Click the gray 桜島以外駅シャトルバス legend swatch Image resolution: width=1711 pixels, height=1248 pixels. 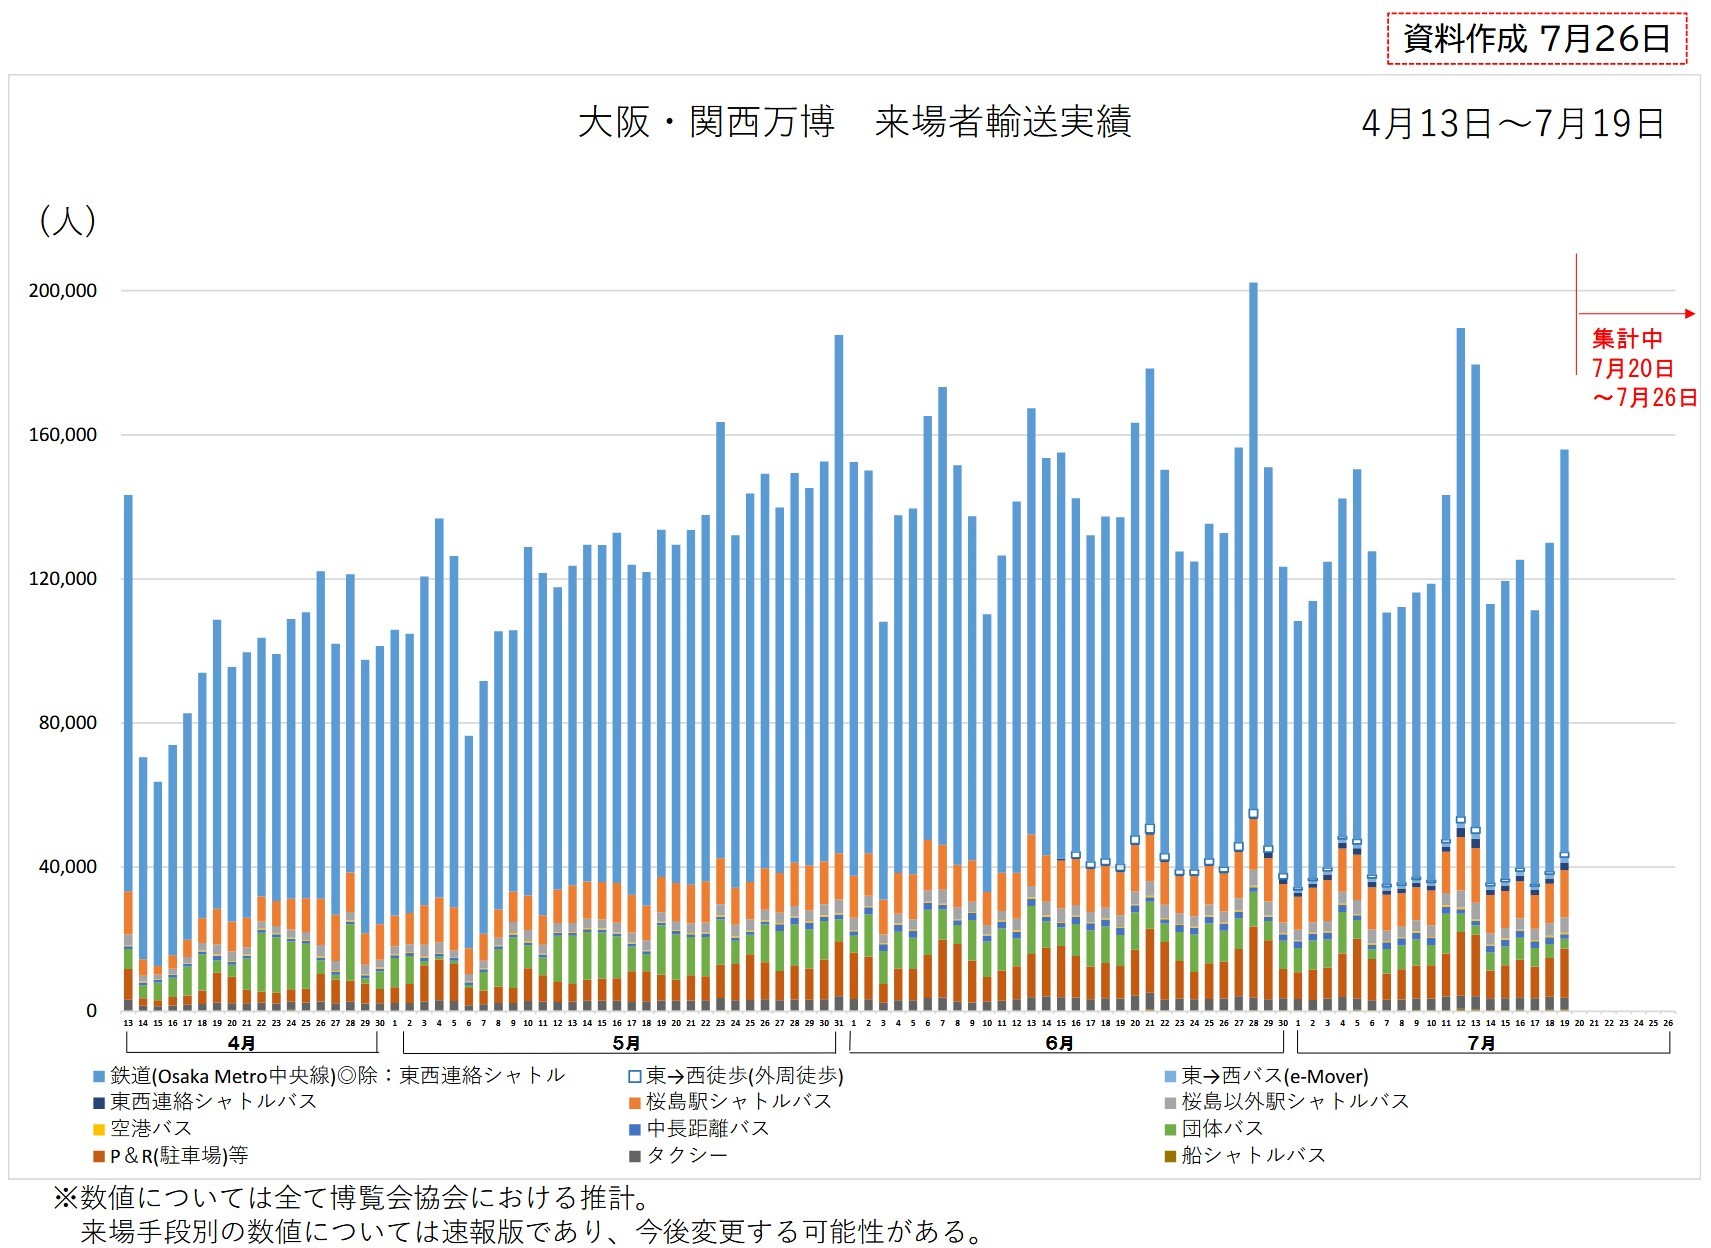[x=1170, y=1103]
